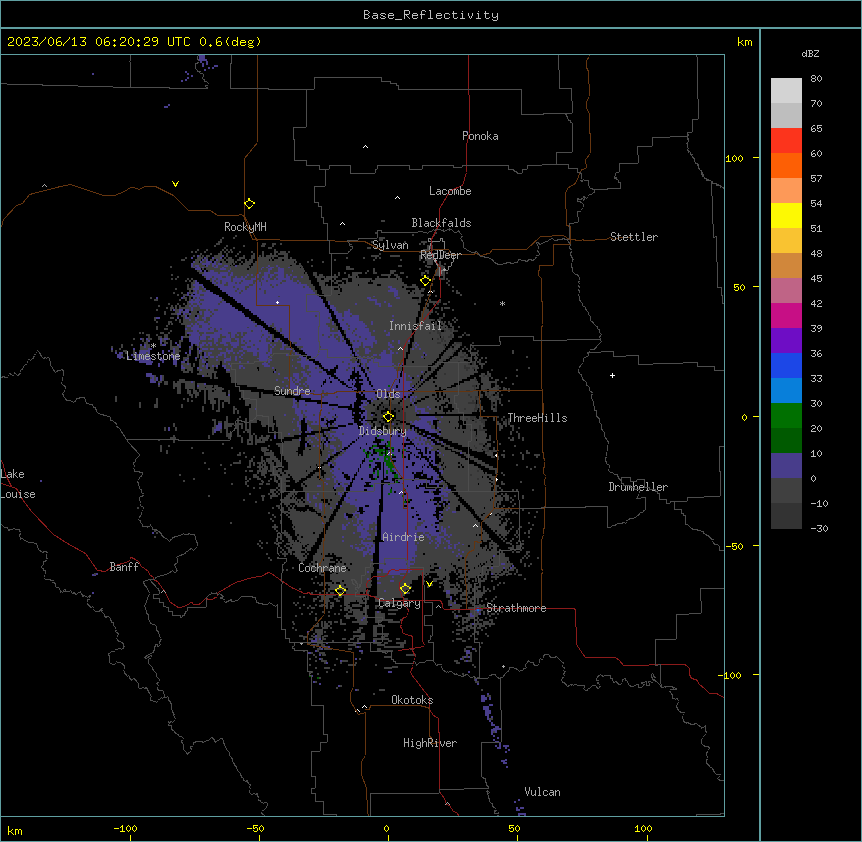Click the RedDeer city label
Screen dimensions: 862x842
pos(440,255)
